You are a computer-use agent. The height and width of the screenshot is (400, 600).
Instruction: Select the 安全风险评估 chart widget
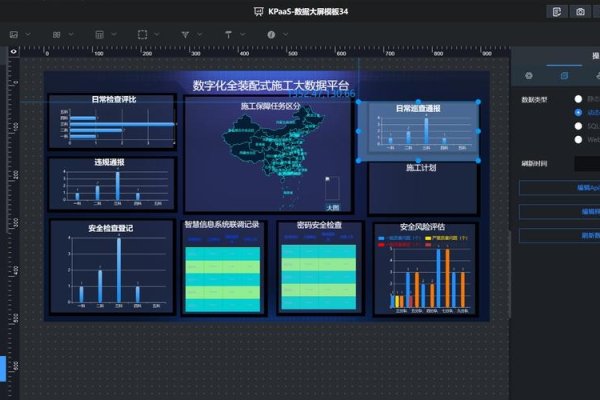click(425, 269)
